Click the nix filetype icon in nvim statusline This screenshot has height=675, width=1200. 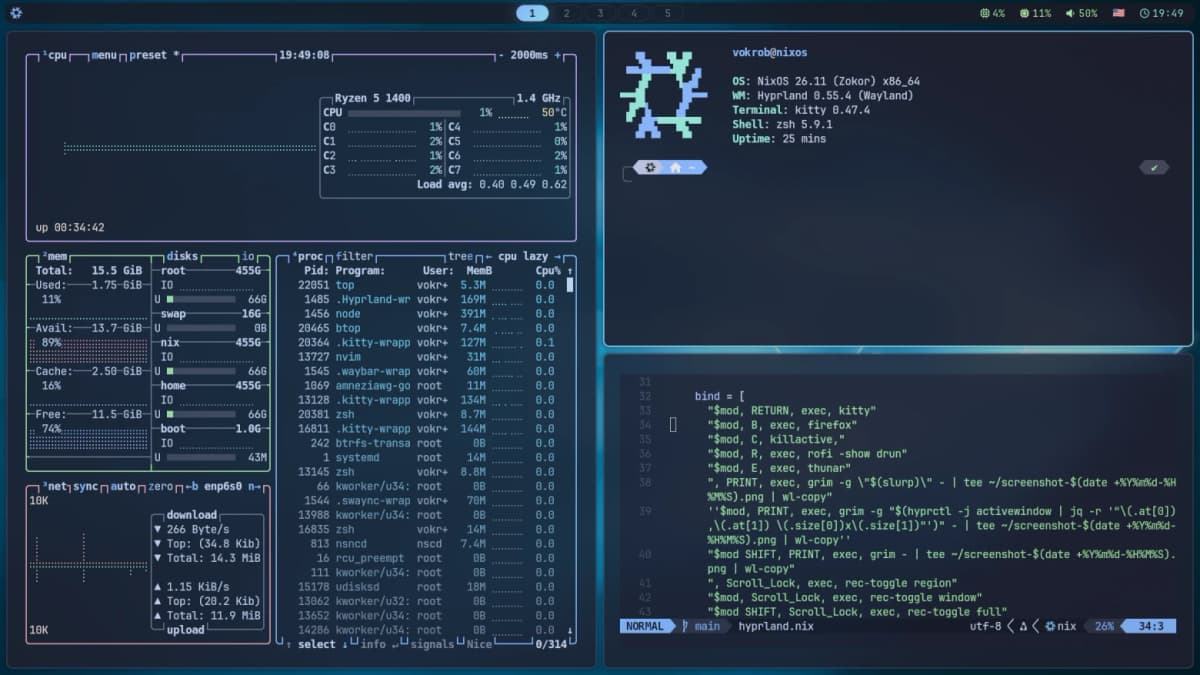[x=1050, y=626]
